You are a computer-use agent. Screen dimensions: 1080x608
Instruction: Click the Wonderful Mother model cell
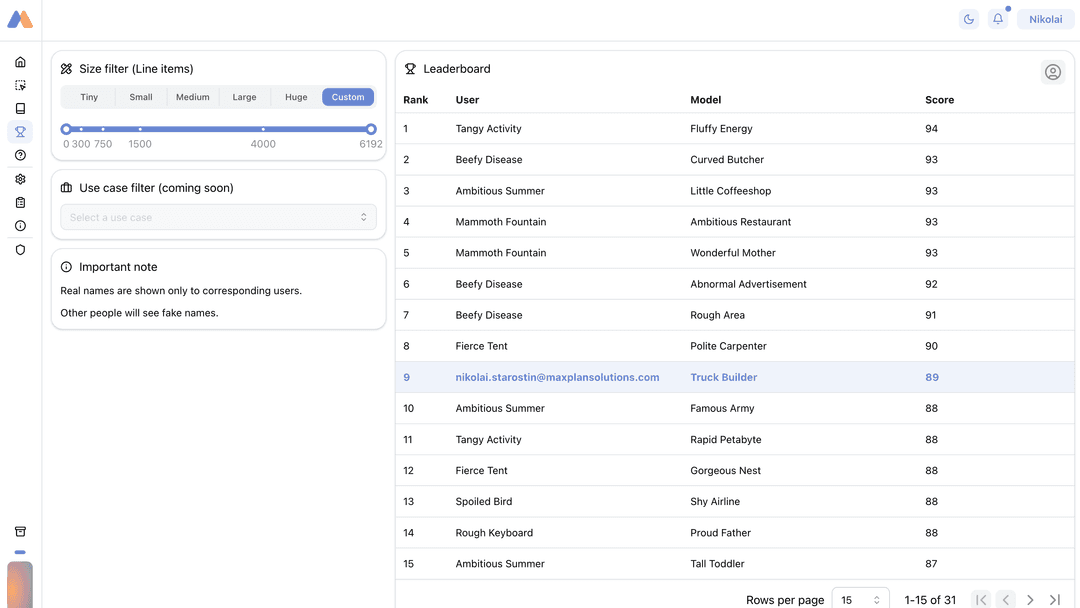point(733,253)
